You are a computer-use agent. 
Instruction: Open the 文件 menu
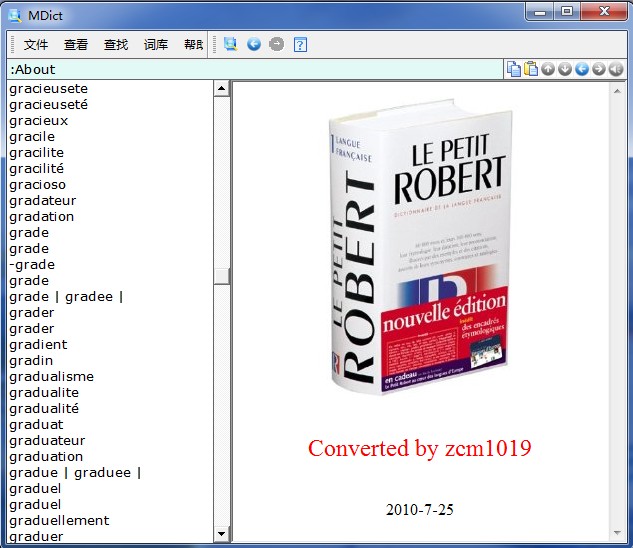pos(36,45)
